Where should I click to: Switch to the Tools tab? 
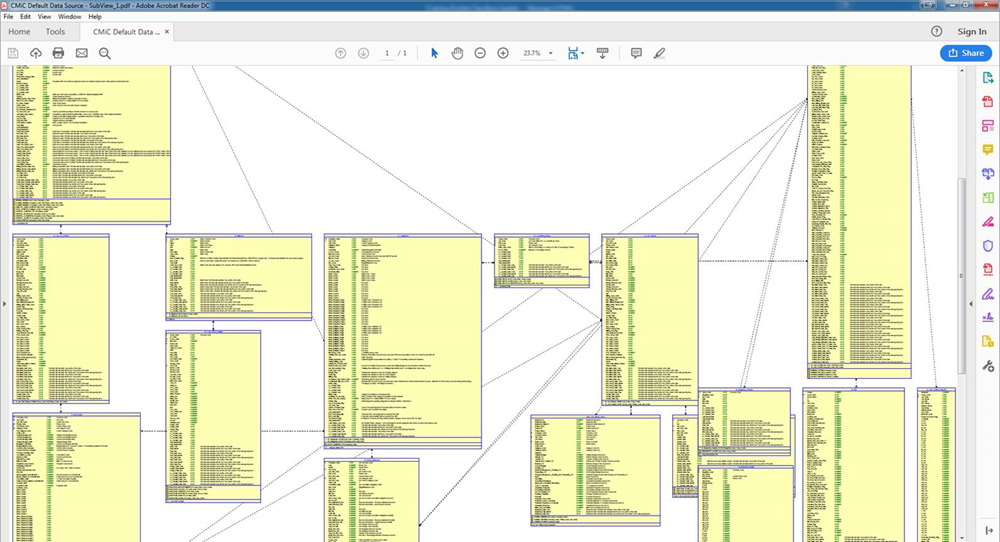[x=55, y=32]
